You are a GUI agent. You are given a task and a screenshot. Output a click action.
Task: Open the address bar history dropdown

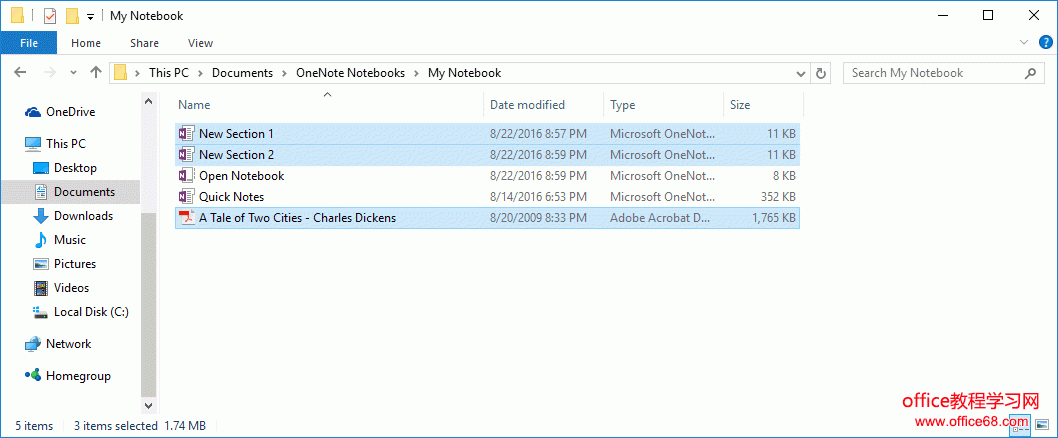[x=800, y=73]
